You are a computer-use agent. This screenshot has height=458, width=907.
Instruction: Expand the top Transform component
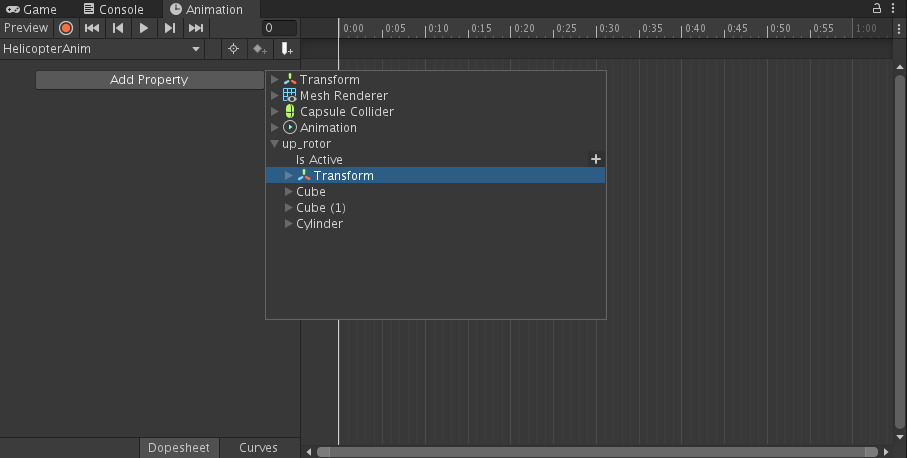tap(275, 80)
